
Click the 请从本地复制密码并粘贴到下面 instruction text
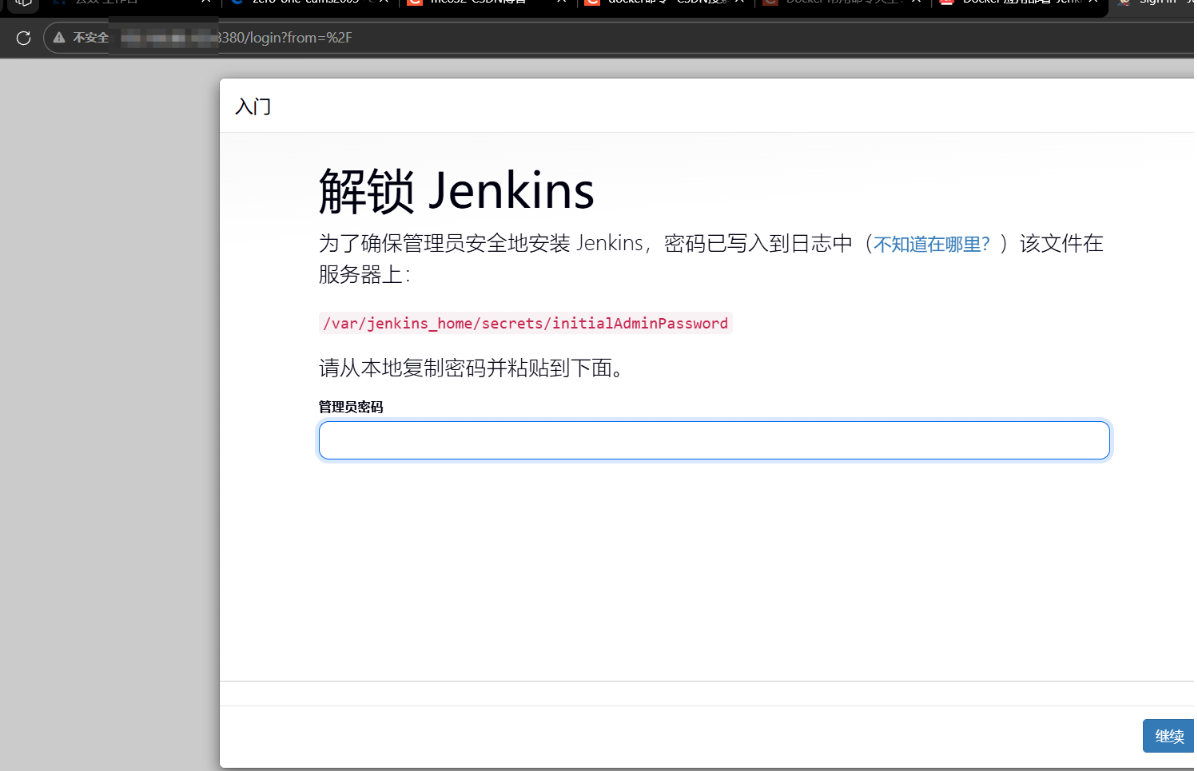(471, 368)
